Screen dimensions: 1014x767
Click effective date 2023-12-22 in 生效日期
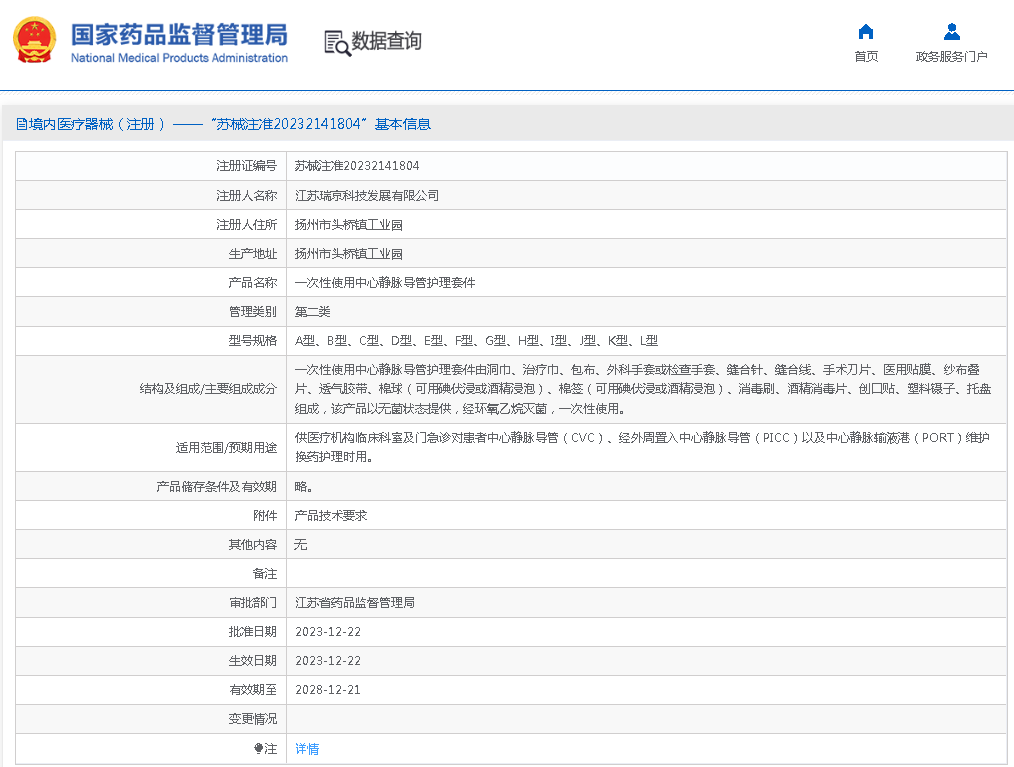click(x=328, y=661)
